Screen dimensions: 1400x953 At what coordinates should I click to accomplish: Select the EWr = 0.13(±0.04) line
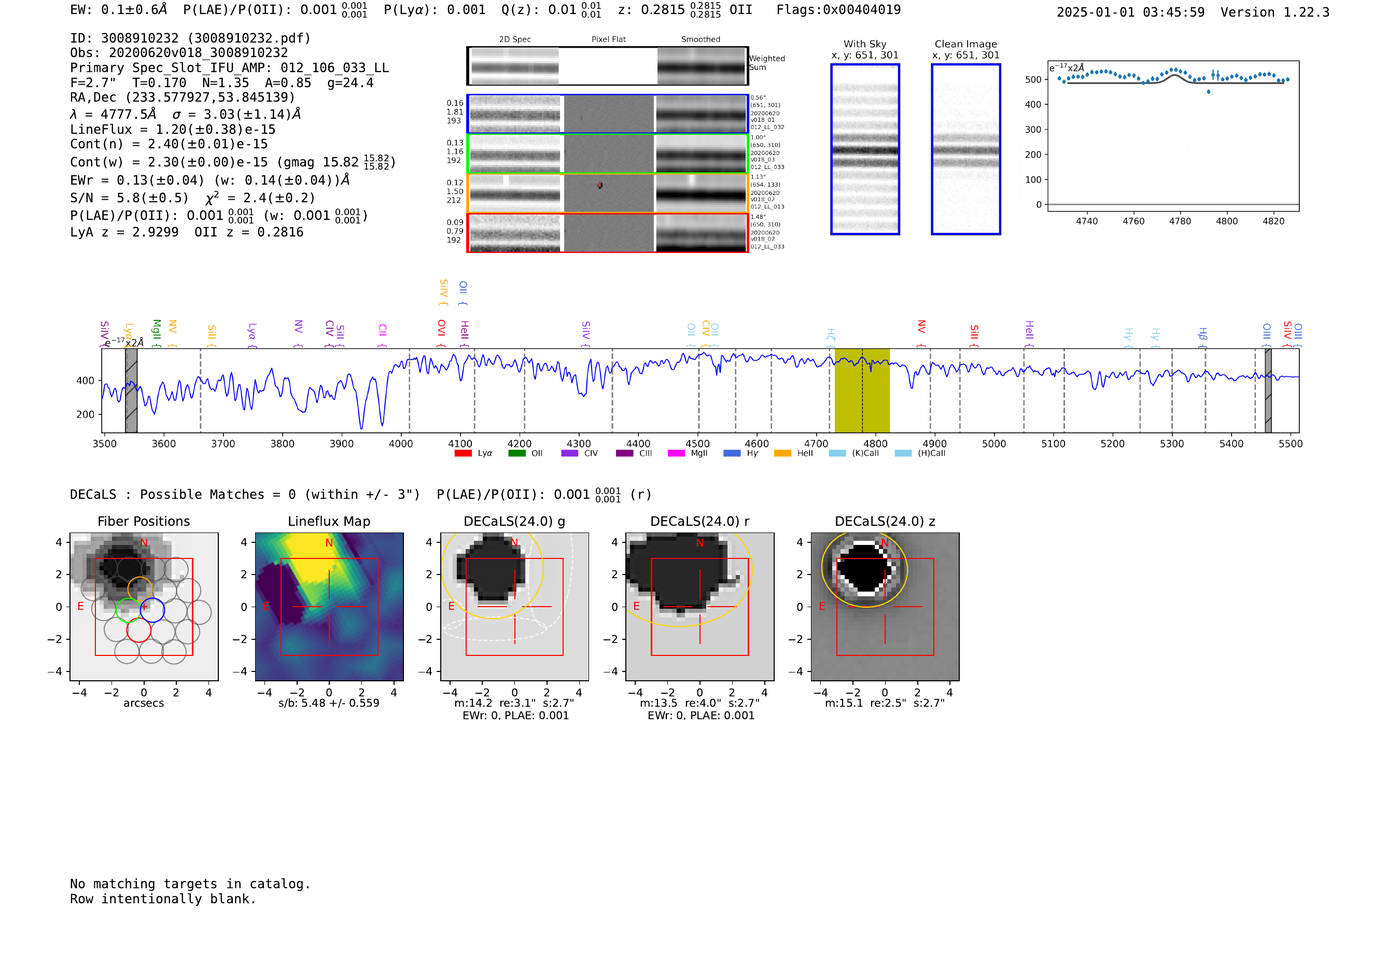click(x=210, y=180)
